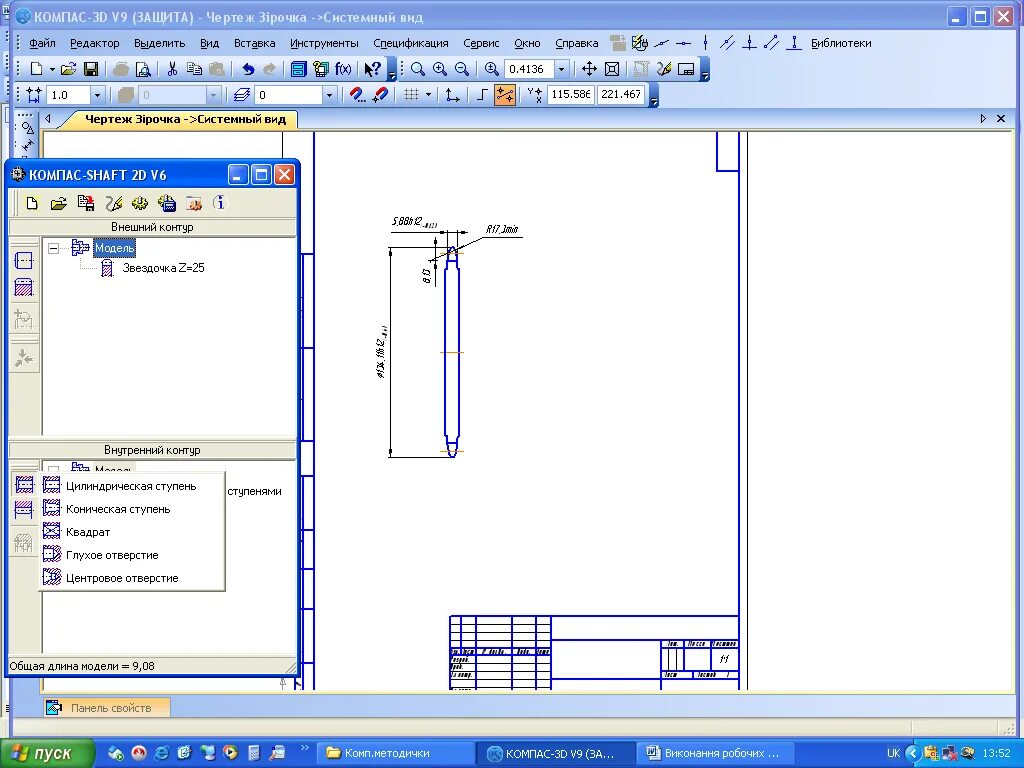This screenshot has height=768, width=1024.
Task: Choose Центровое отверстие from popup
Action: click(x=131, y=578)
